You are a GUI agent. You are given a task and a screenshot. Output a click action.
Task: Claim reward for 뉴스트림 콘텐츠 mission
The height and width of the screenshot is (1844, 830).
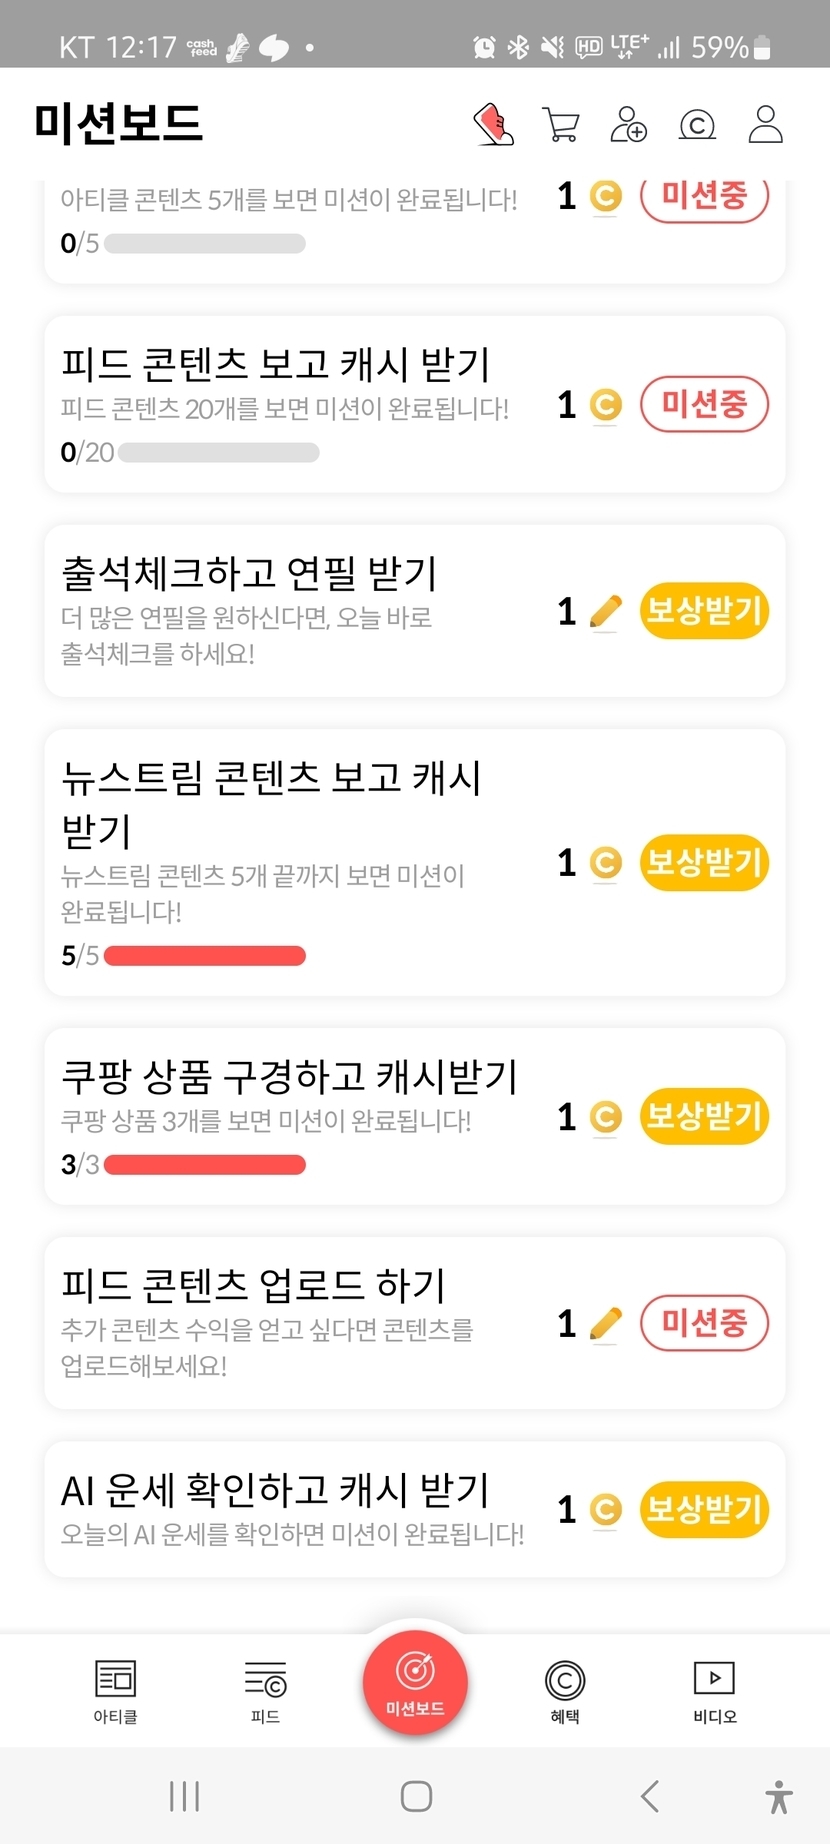click(x=704, y=862)
